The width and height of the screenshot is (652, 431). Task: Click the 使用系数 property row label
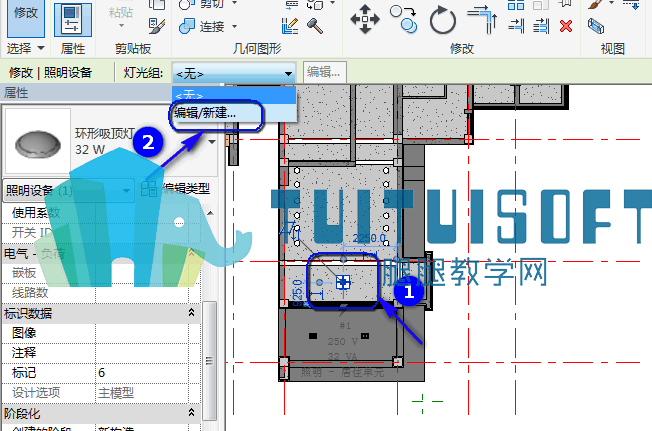click(x=36, y=213)
